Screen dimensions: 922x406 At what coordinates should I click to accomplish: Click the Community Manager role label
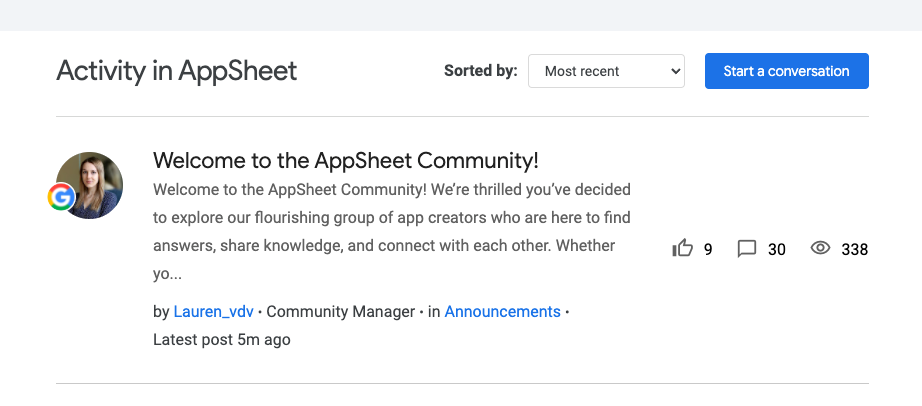point(340,312)
